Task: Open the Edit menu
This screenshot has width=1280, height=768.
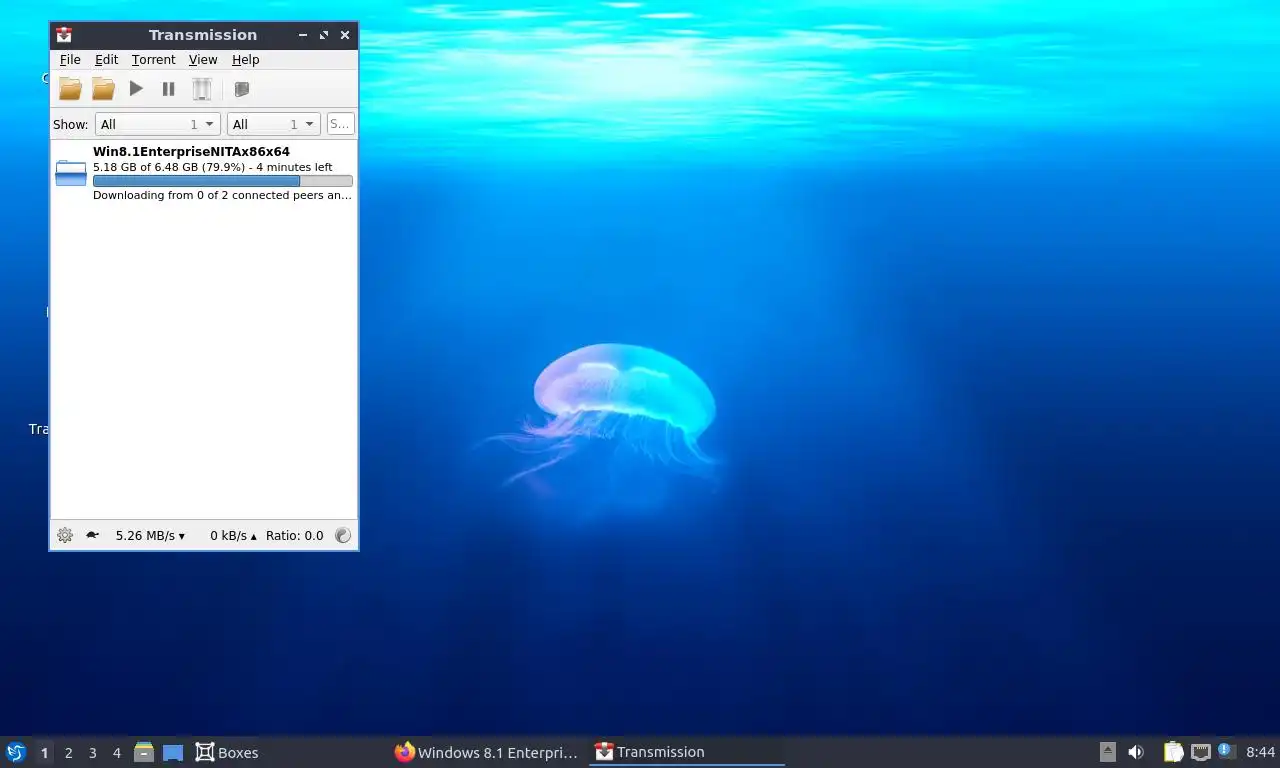Action: (x=106, y=60)
